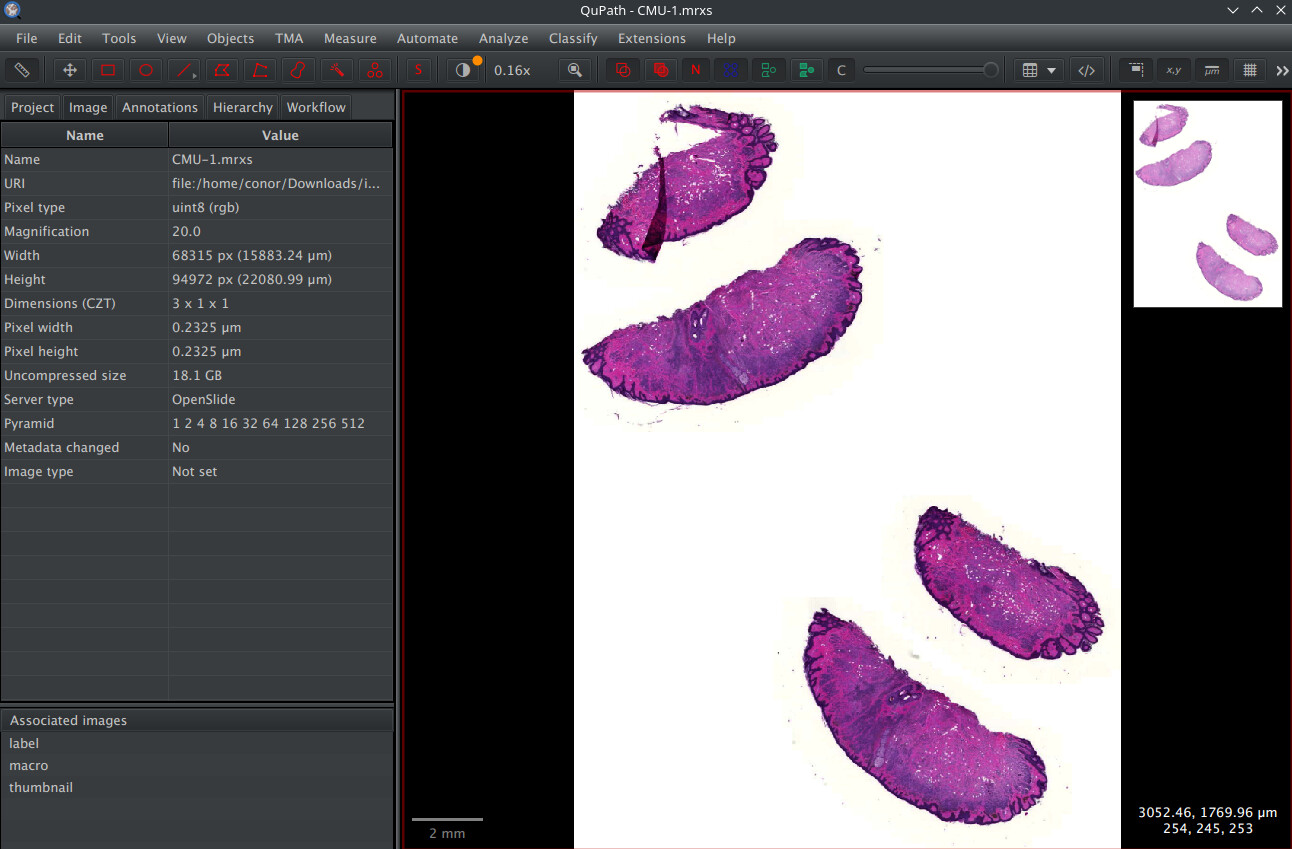Viewport: 1292px width, 849px height.
Task: Toggle the scalebar display
Action: (x=1211, y=69)
